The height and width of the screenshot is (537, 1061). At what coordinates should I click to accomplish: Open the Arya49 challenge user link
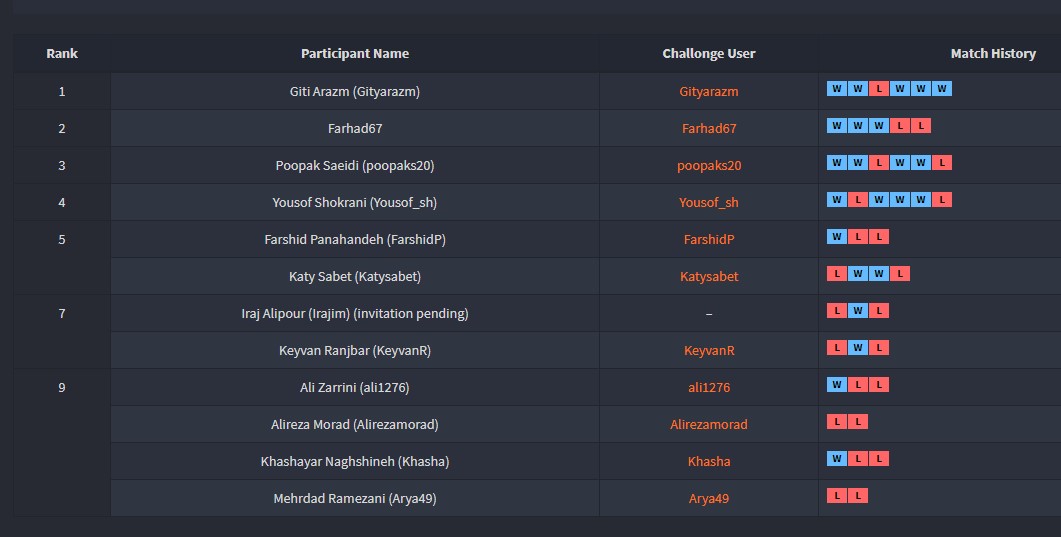pyautogui.click(x=709, y=499)
